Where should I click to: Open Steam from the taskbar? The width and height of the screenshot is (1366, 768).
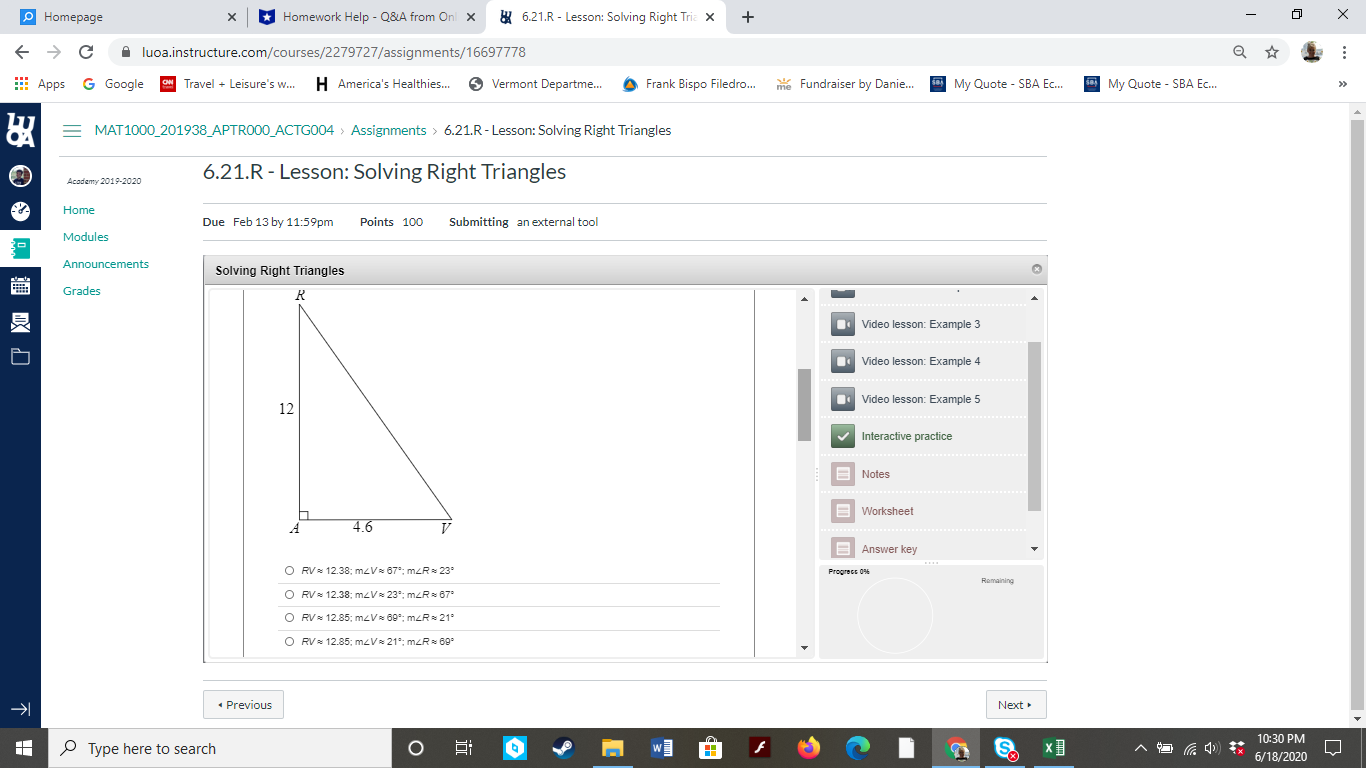(x=563, y=748)
